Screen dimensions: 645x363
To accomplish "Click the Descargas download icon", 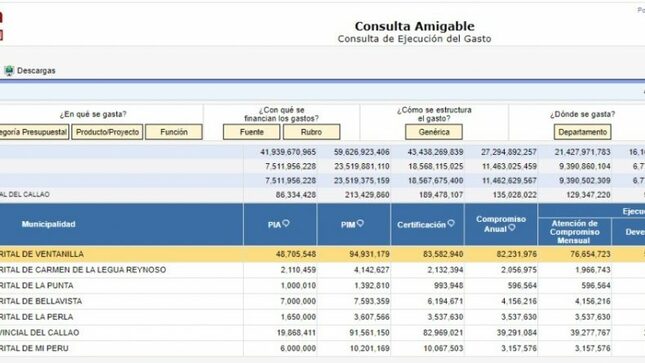I will pyautogui.click(x=9, y=70).
